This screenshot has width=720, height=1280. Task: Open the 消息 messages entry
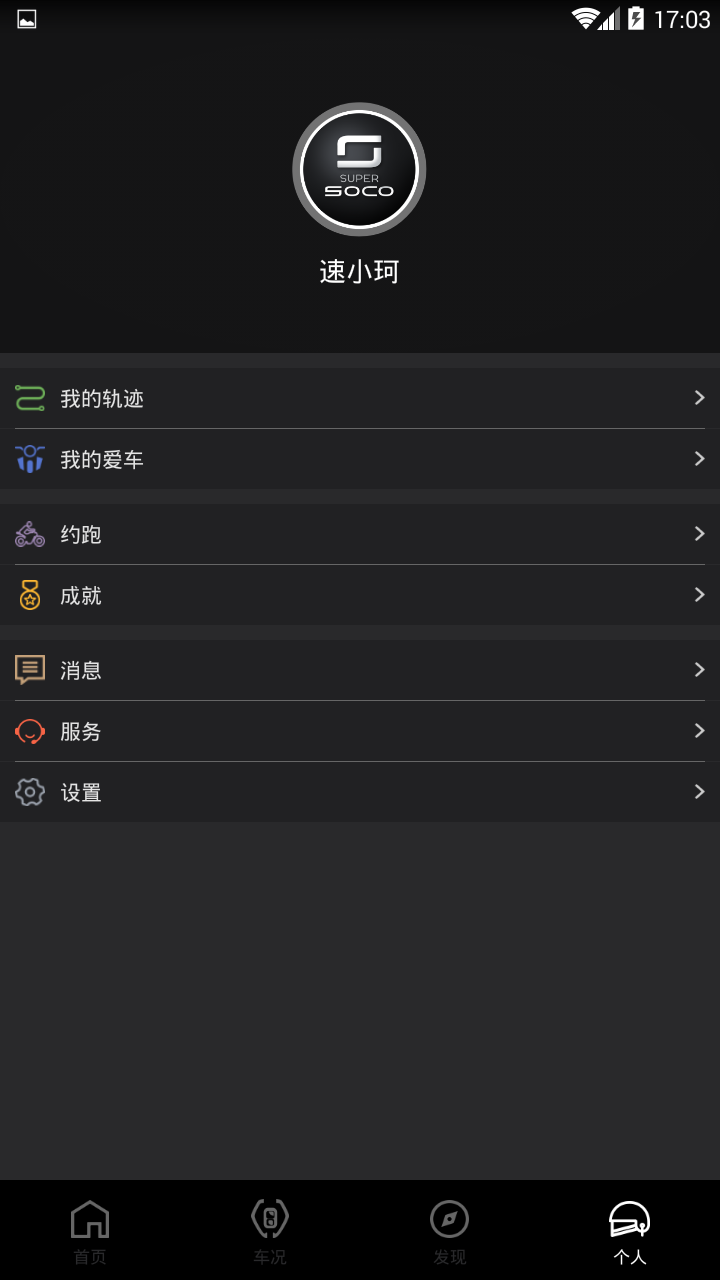pyautogui.click(x=81, y=670)
